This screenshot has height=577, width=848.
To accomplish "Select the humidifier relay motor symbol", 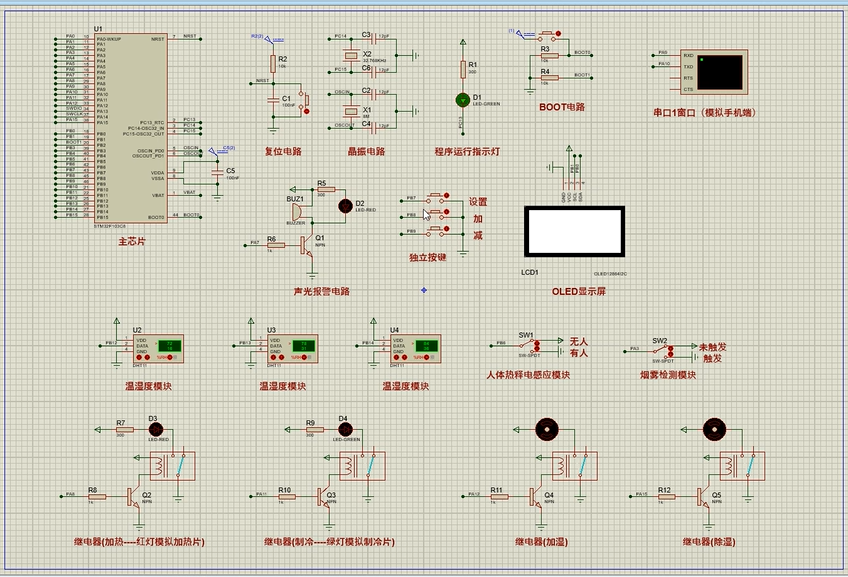I will 546,429.
